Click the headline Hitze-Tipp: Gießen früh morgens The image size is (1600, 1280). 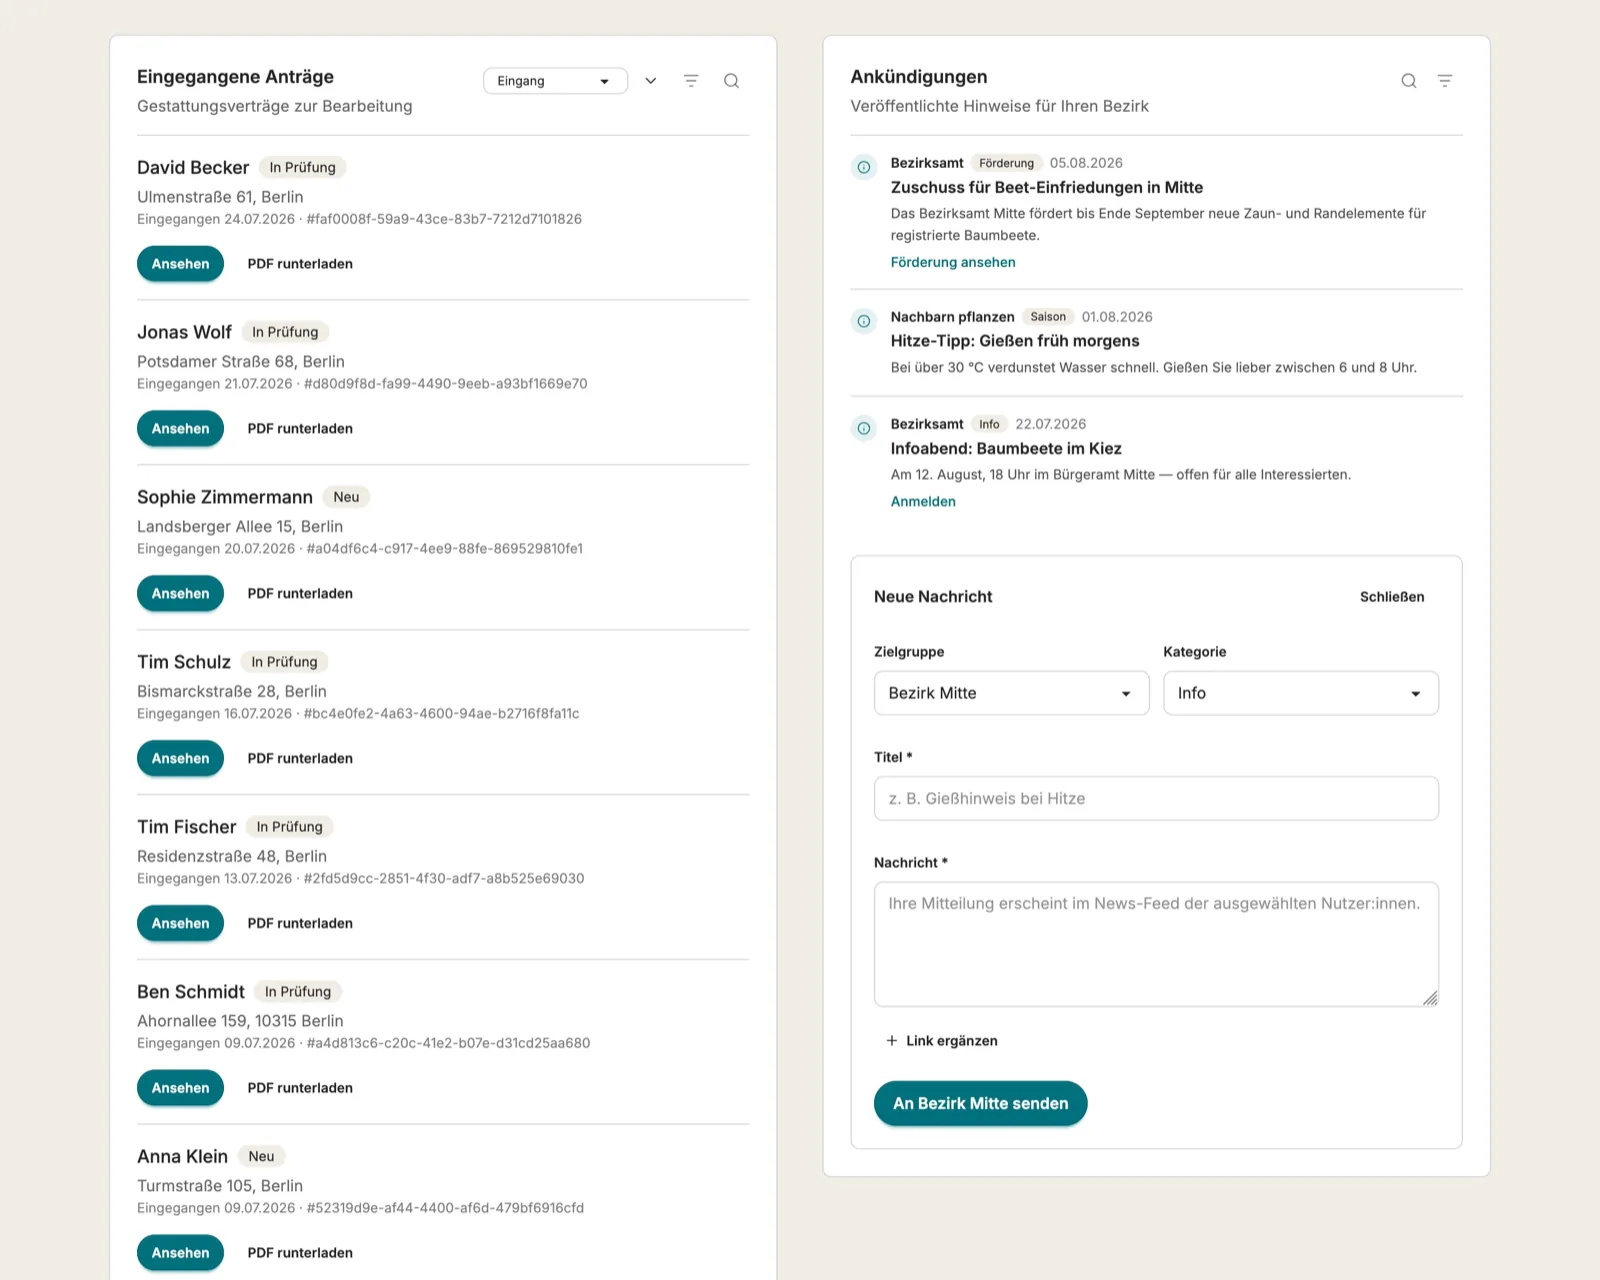[1015, 341]
